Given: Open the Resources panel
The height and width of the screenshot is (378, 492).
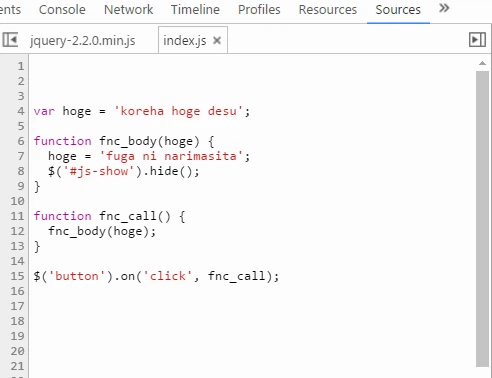Looking at the screenshot, I should (328, 10).
